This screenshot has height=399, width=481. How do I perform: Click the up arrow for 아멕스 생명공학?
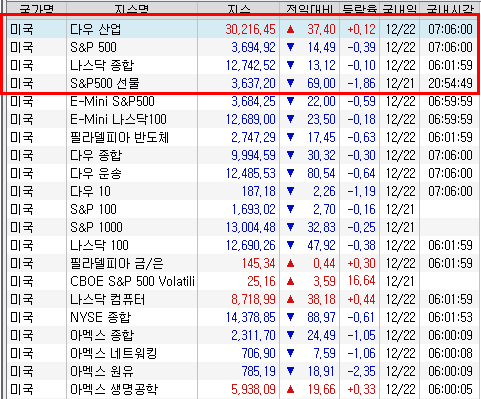pyautogui.click(x=290, y=389)
